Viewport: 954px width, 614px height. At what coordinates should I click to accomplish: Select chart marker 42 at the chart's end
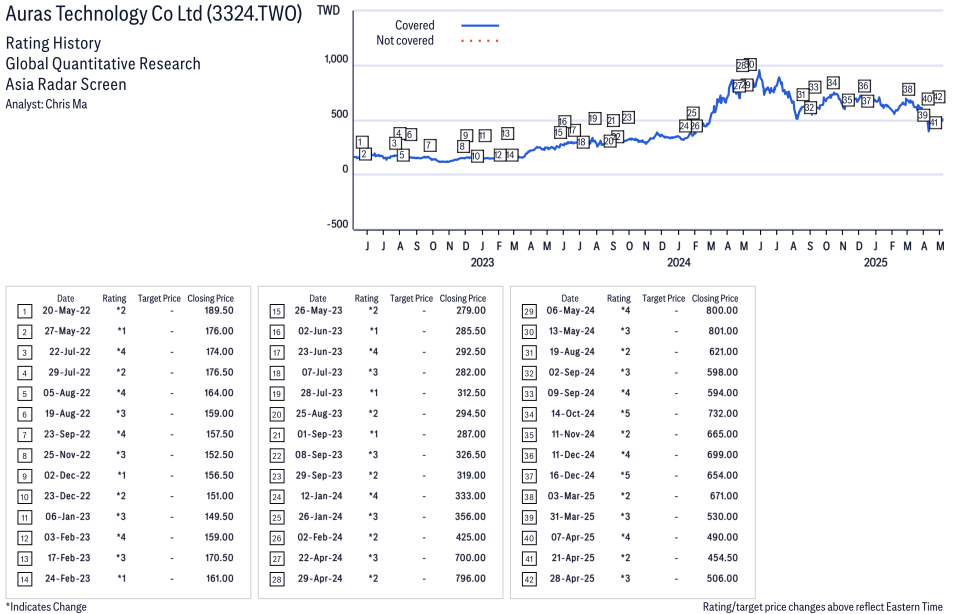938,97
